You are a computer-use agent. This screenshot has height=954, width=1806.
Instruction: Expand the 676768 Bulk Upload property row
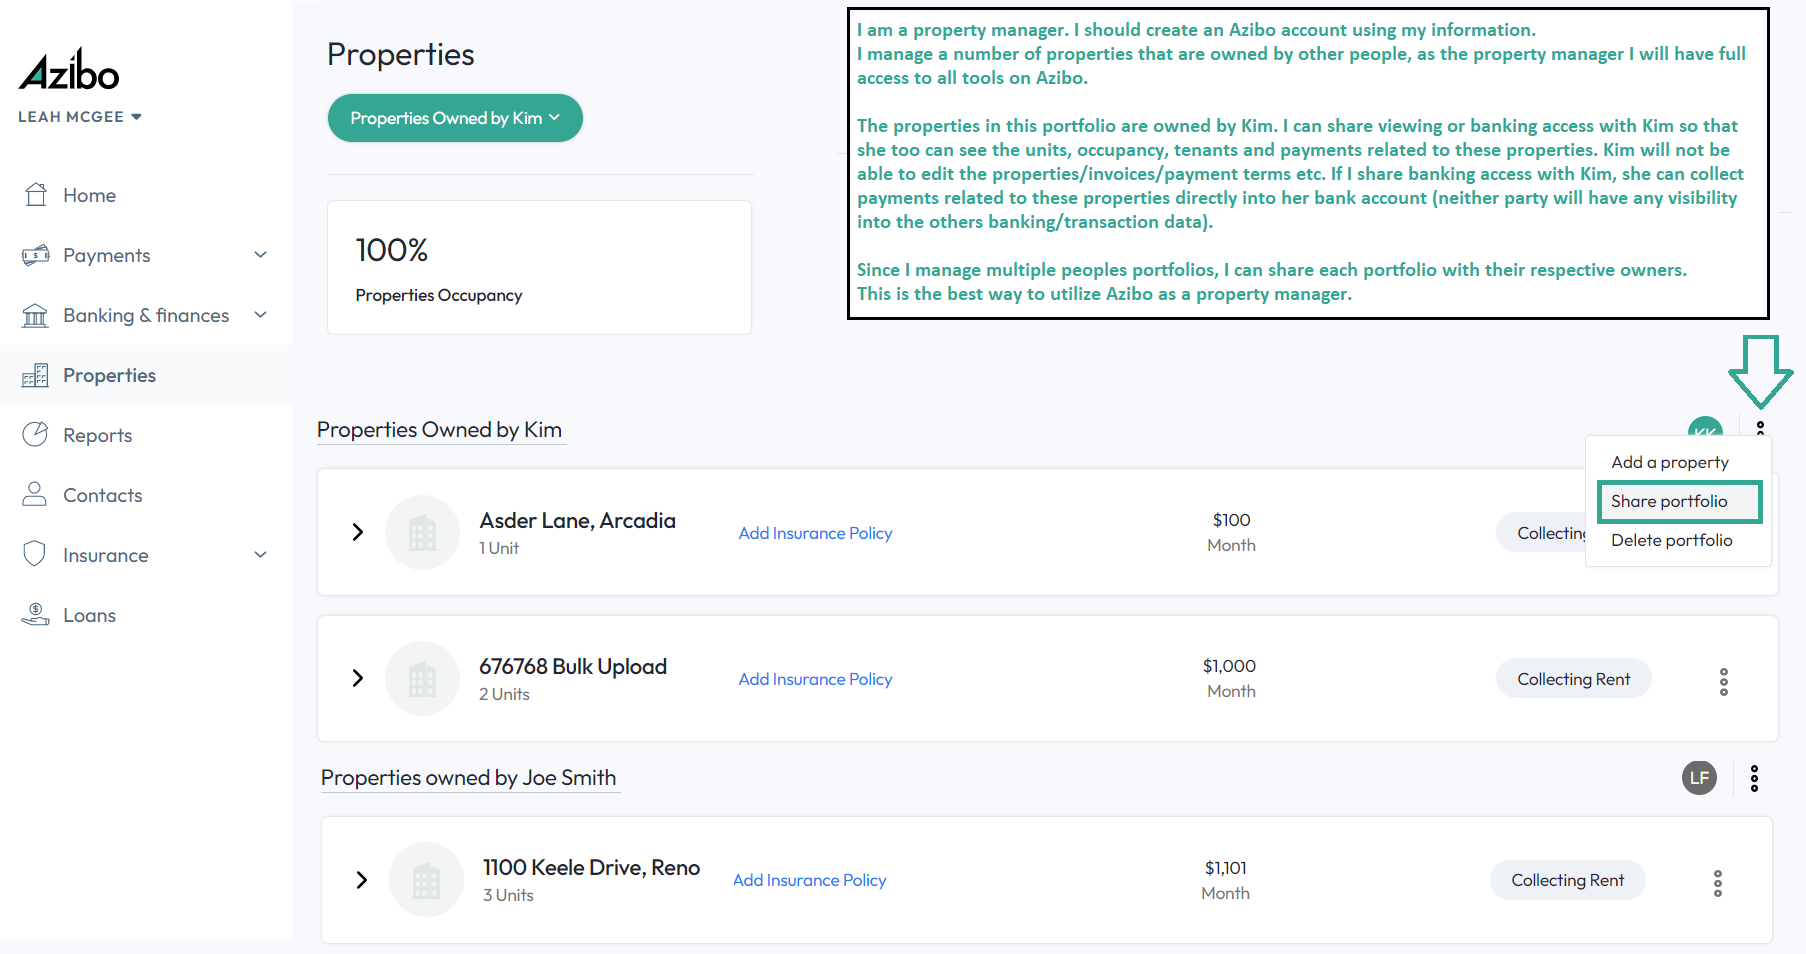(x=357, y=678)
